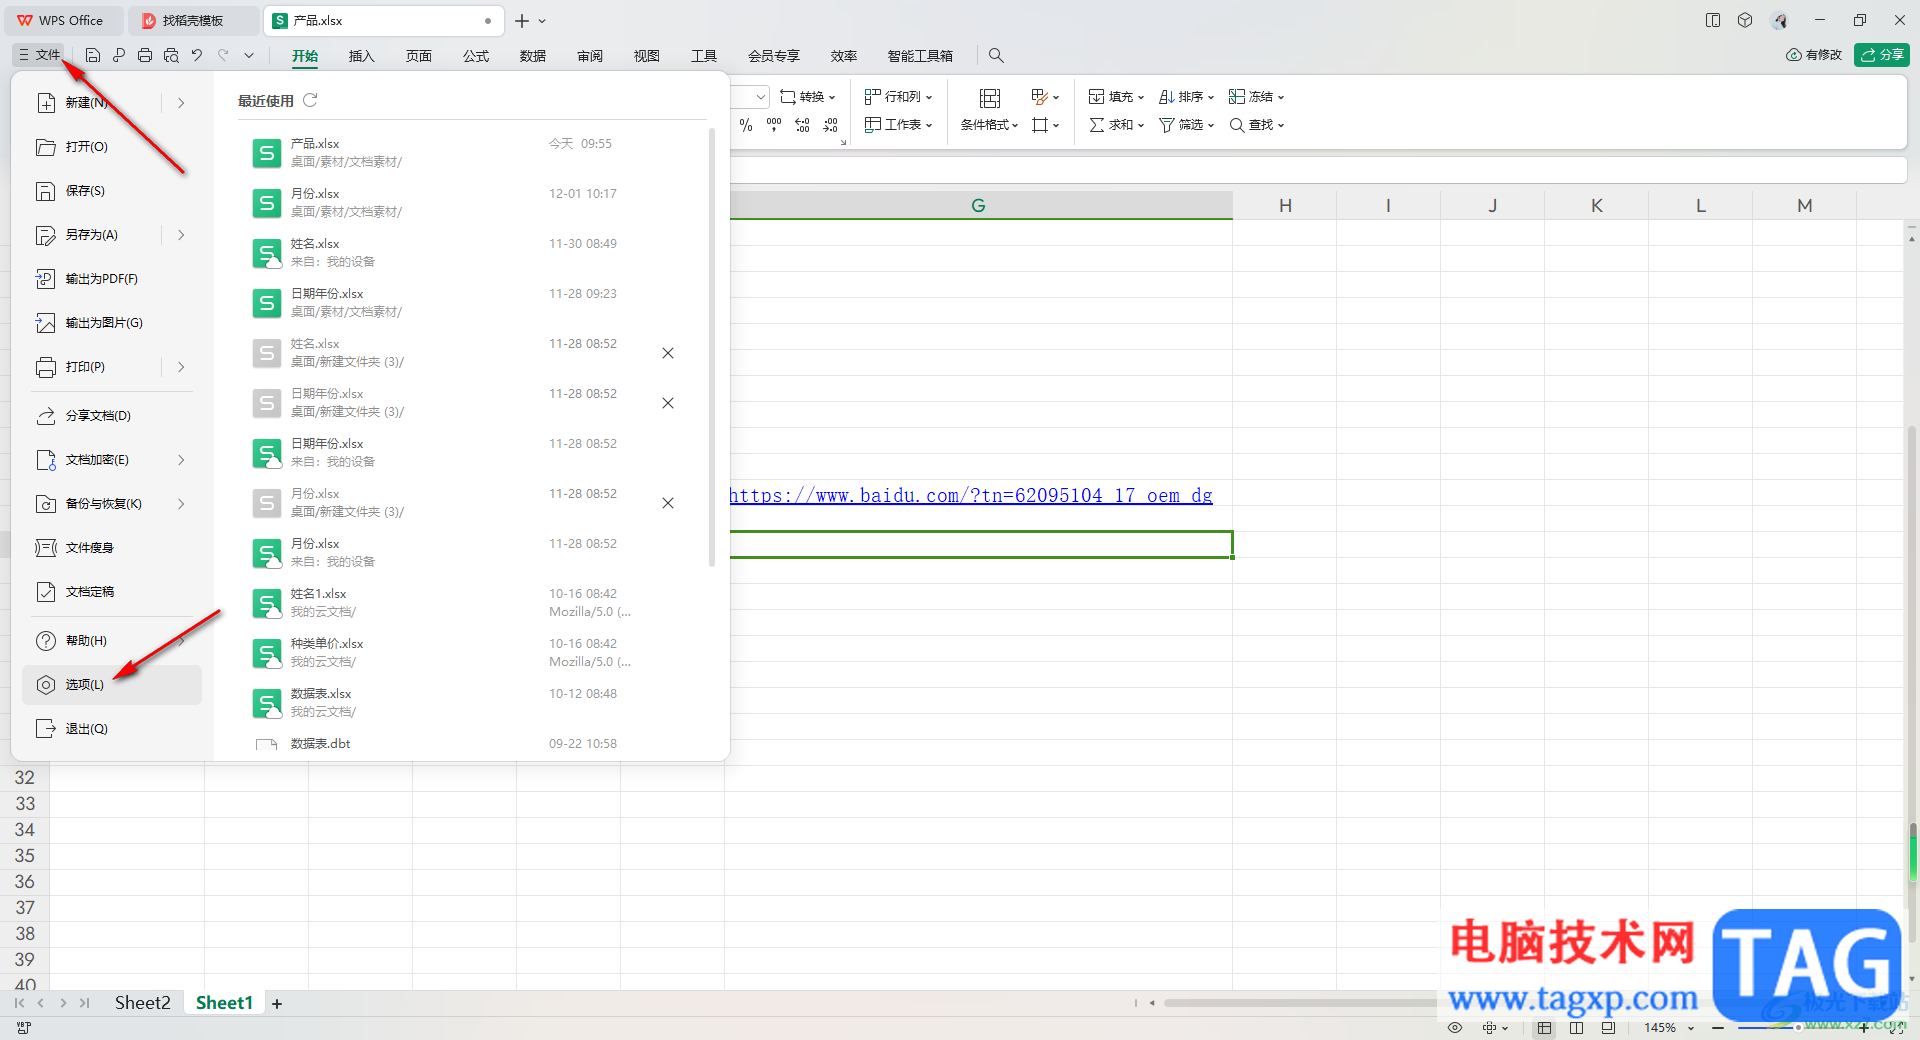Zoom in with the plus button

[1864, 1027]
